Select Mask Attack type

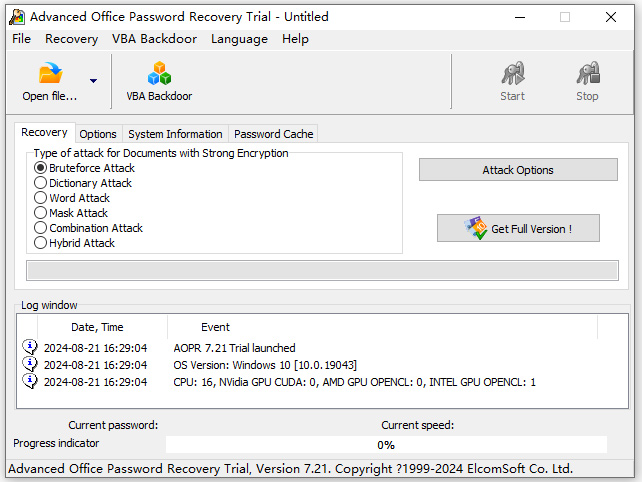40,213
